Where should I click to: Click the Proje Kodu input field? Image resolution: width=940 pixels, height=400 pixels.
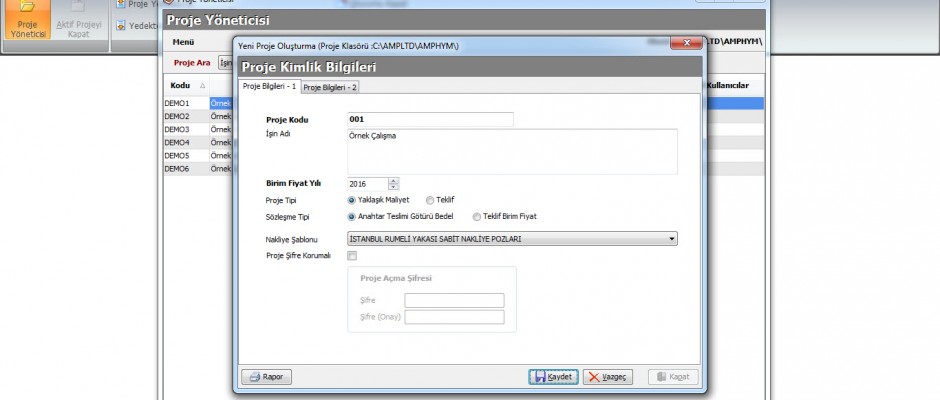[x=430, y=120]
